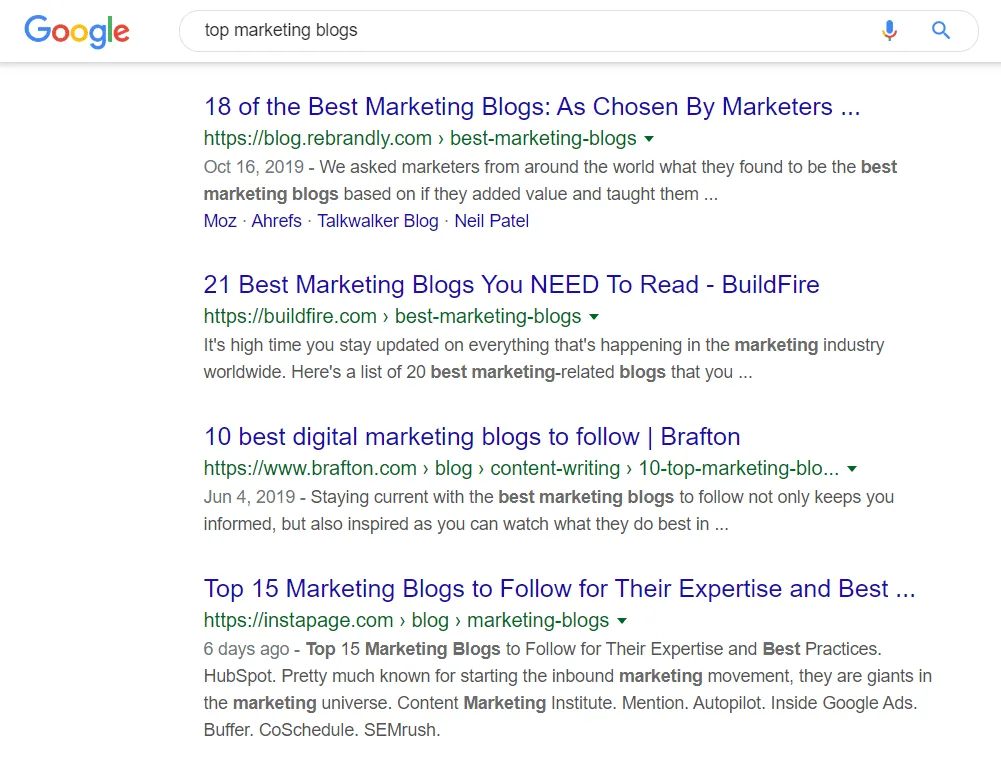
Task: Click 'informed, but also inspired' snippet line
Action: click(466, 524)
